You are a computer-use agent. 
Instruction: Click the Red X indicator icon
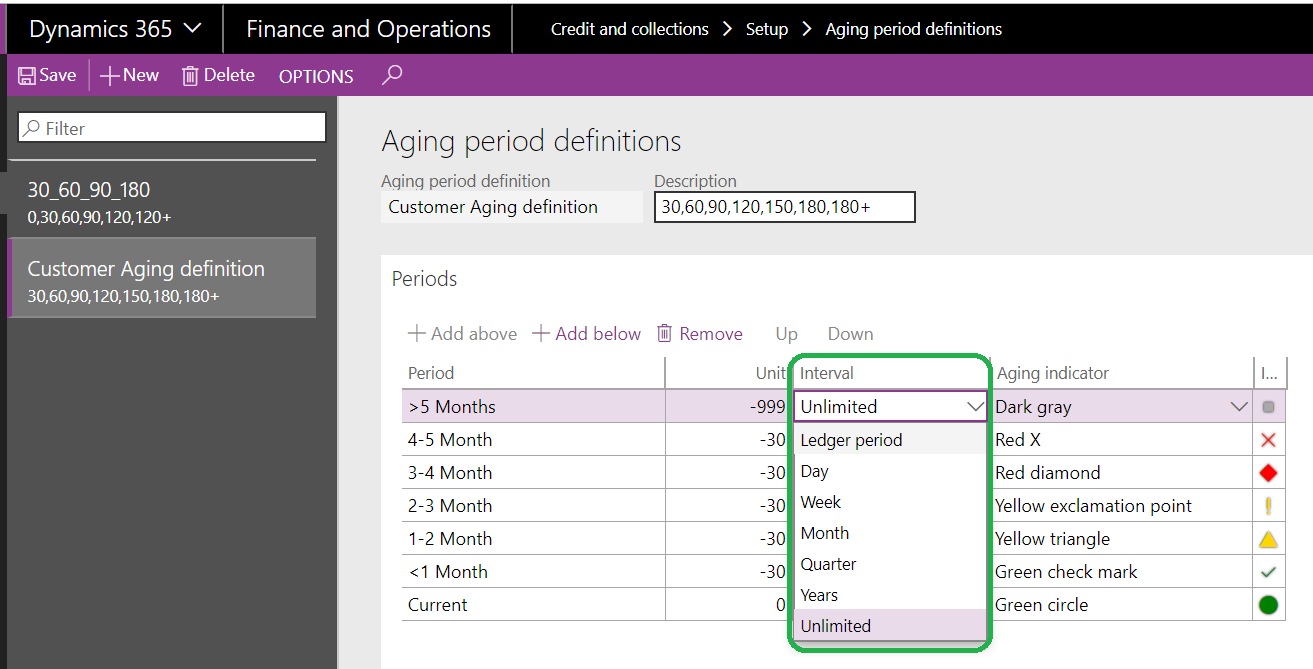point(1268,440)
